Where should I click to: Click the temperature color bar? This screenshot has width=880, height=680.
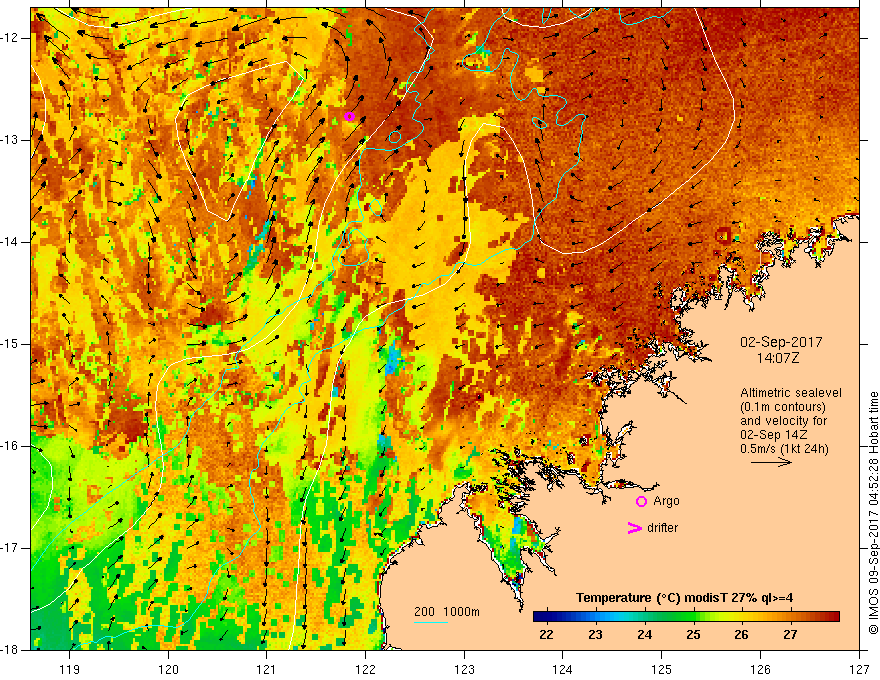tap(686, 617)
